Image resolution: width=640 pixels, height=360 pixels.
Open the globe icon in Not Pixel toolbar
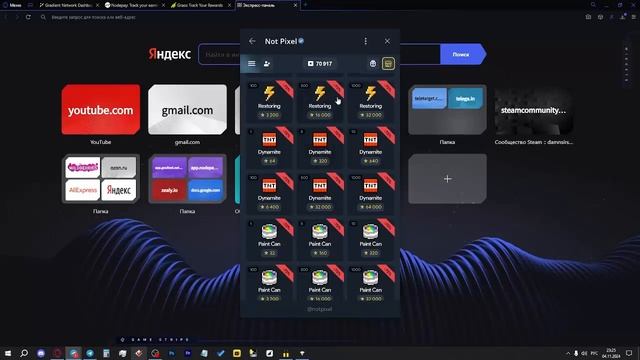373,64
